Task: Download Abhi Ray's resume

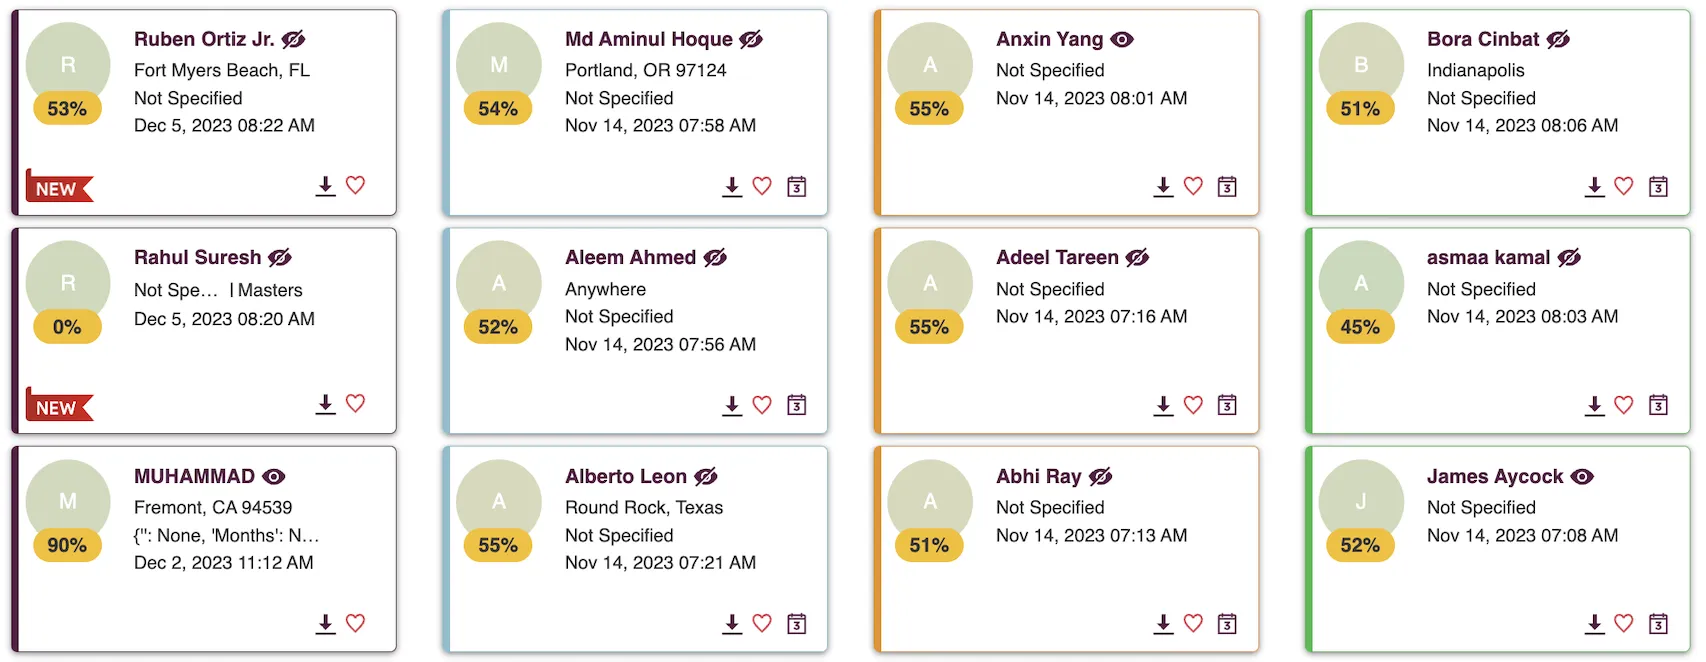Action: pos(1163,624)
